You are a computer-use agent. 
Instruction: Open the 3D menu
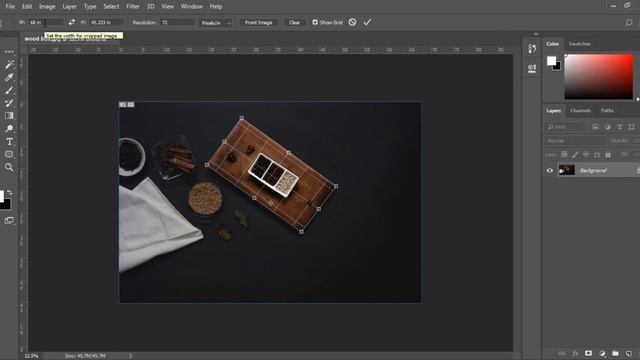(150, 7)
